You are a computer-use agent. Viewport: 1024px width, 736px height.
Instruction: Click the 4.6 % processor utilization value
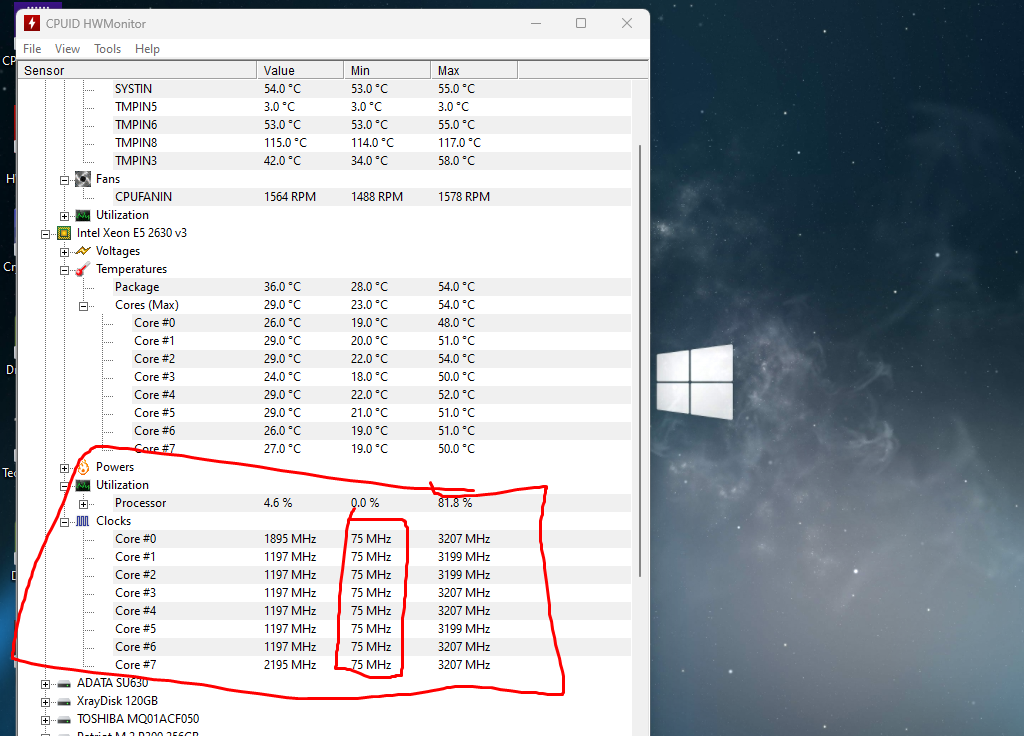click(278, 503)
